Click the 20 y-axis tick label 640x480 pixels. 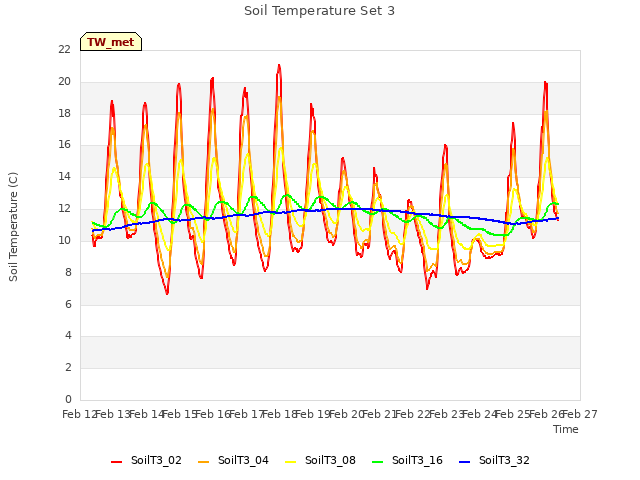(x=64, y=81)
